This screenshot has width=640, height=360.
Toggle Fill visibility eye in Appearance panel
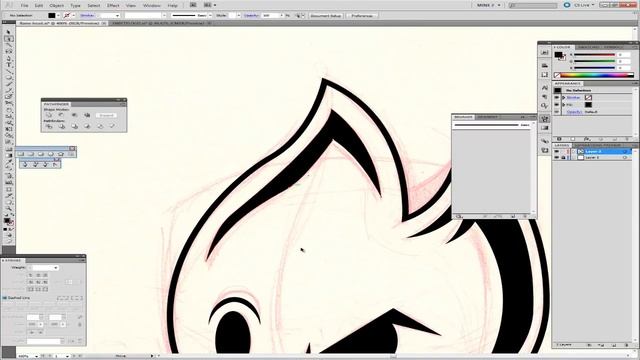coord(557,104)
